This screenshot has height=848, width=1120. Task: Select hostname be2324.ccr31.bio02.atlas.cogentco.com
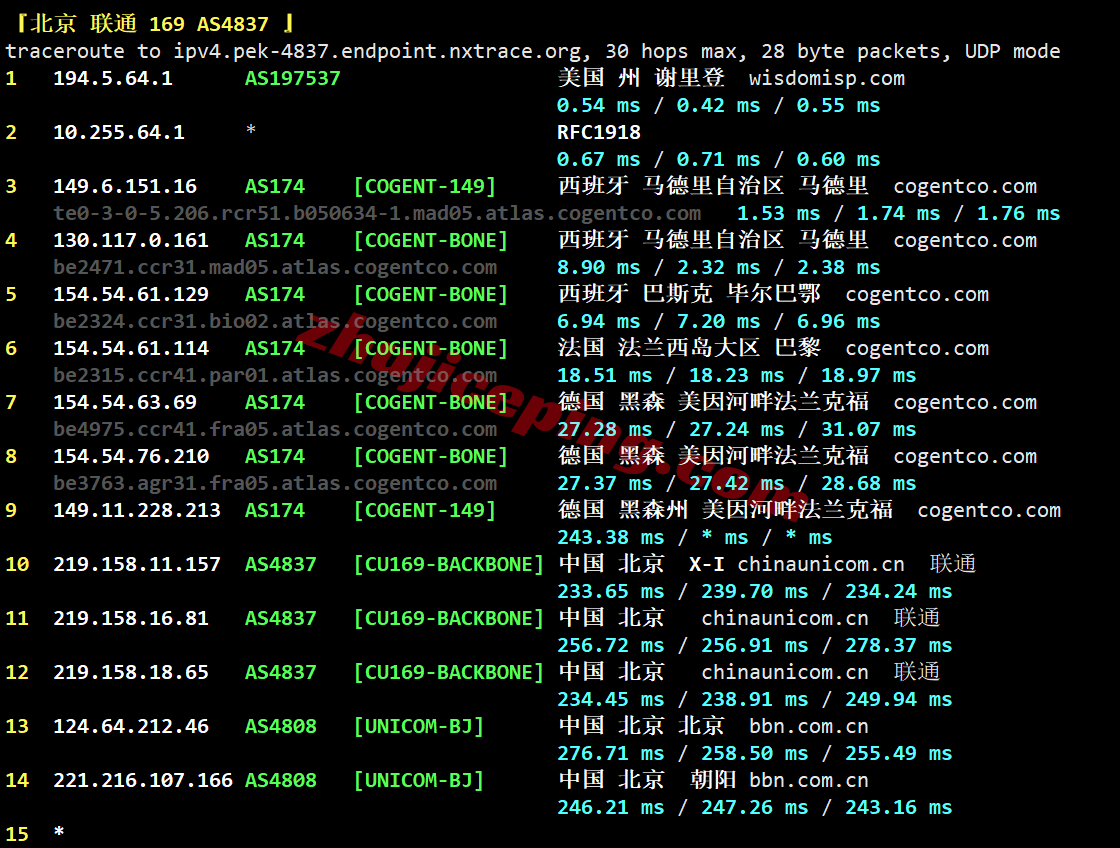(275, 321)
